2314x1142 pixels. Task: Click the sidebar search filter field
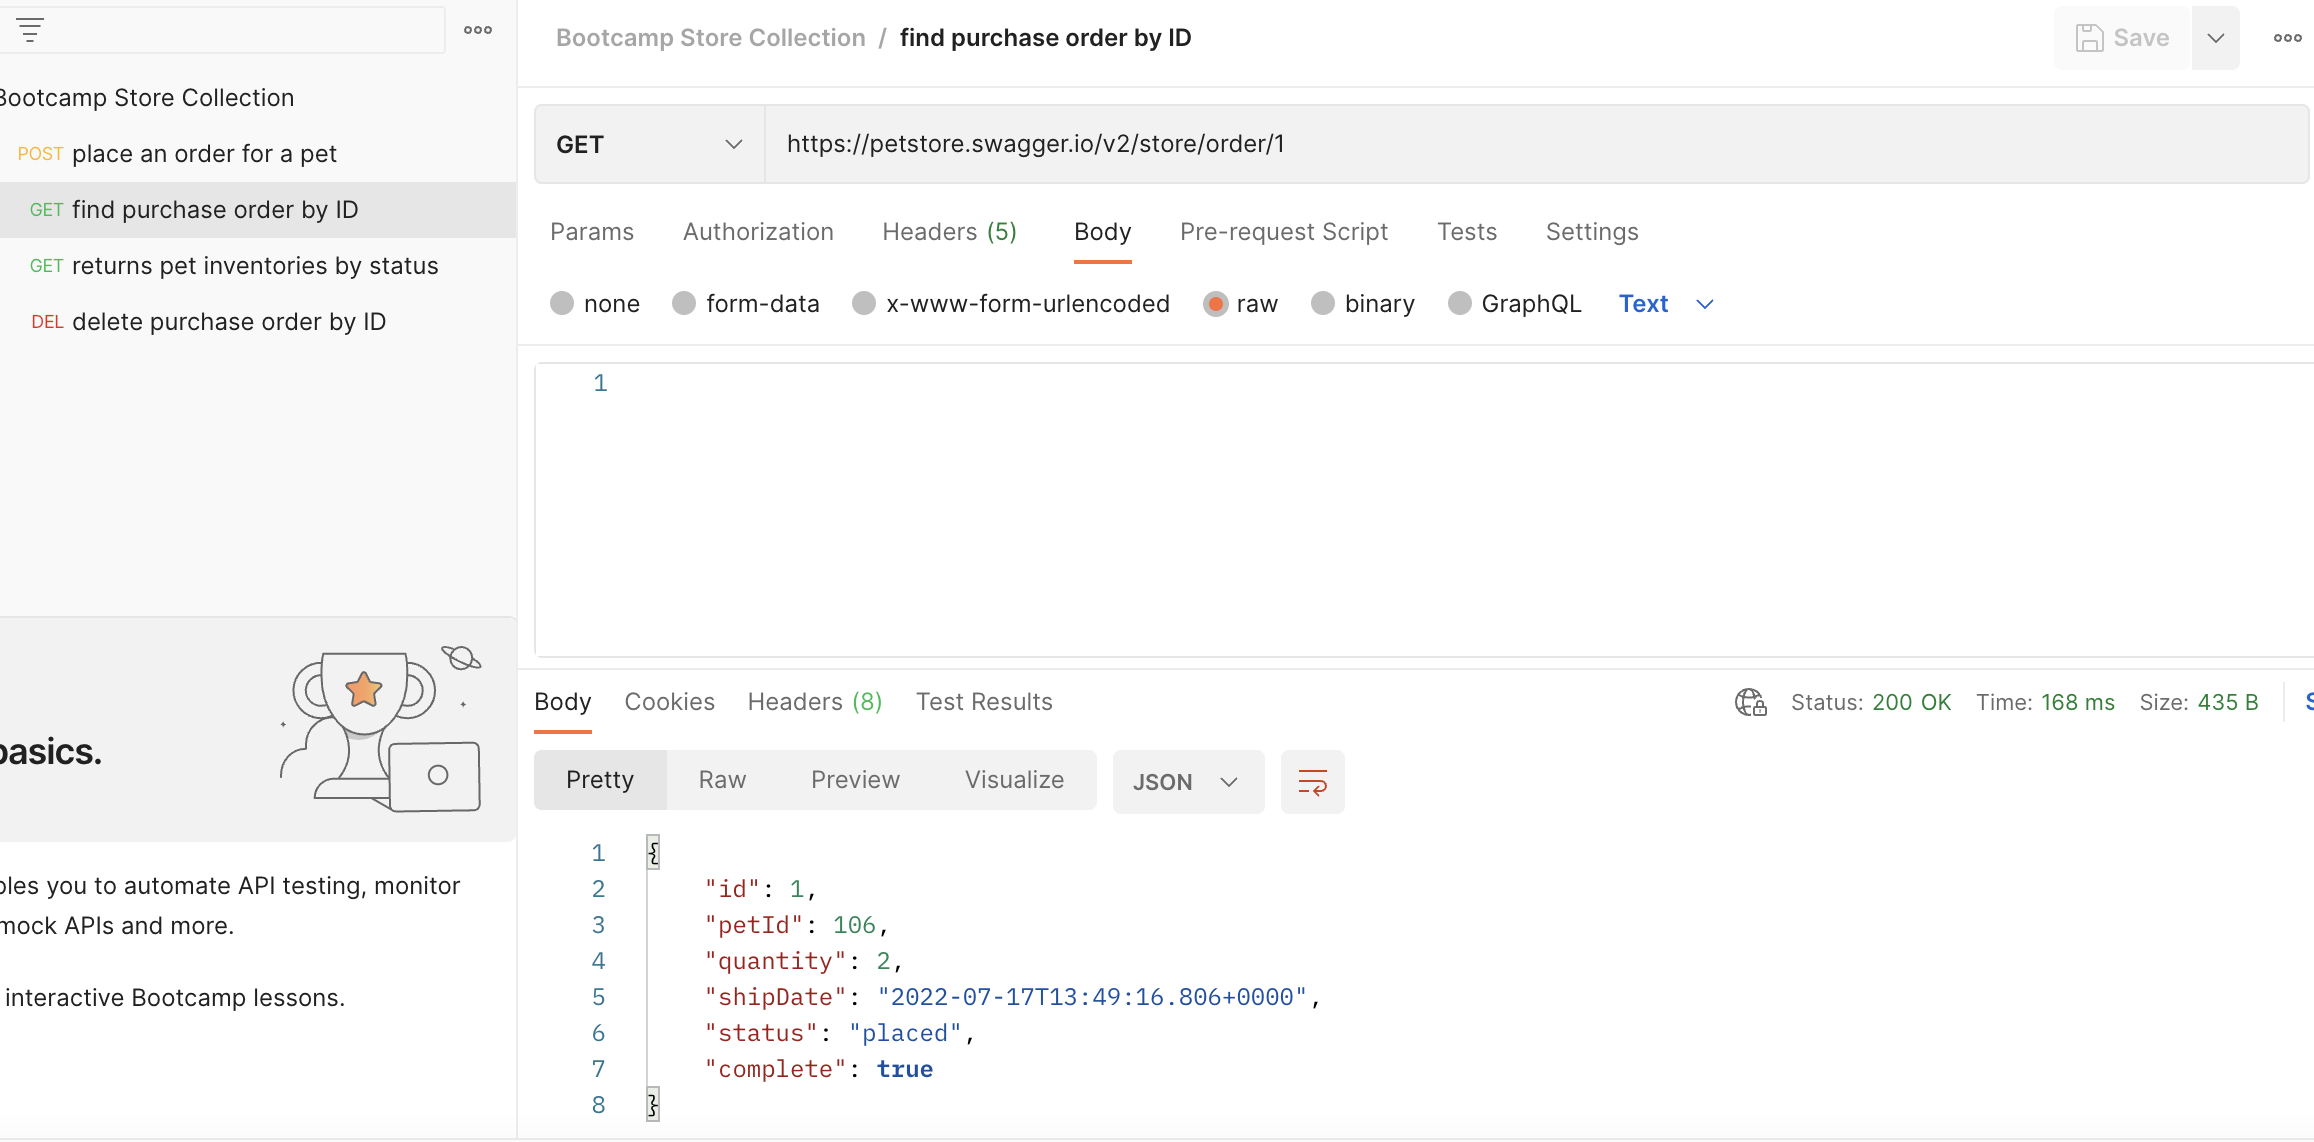222,30
